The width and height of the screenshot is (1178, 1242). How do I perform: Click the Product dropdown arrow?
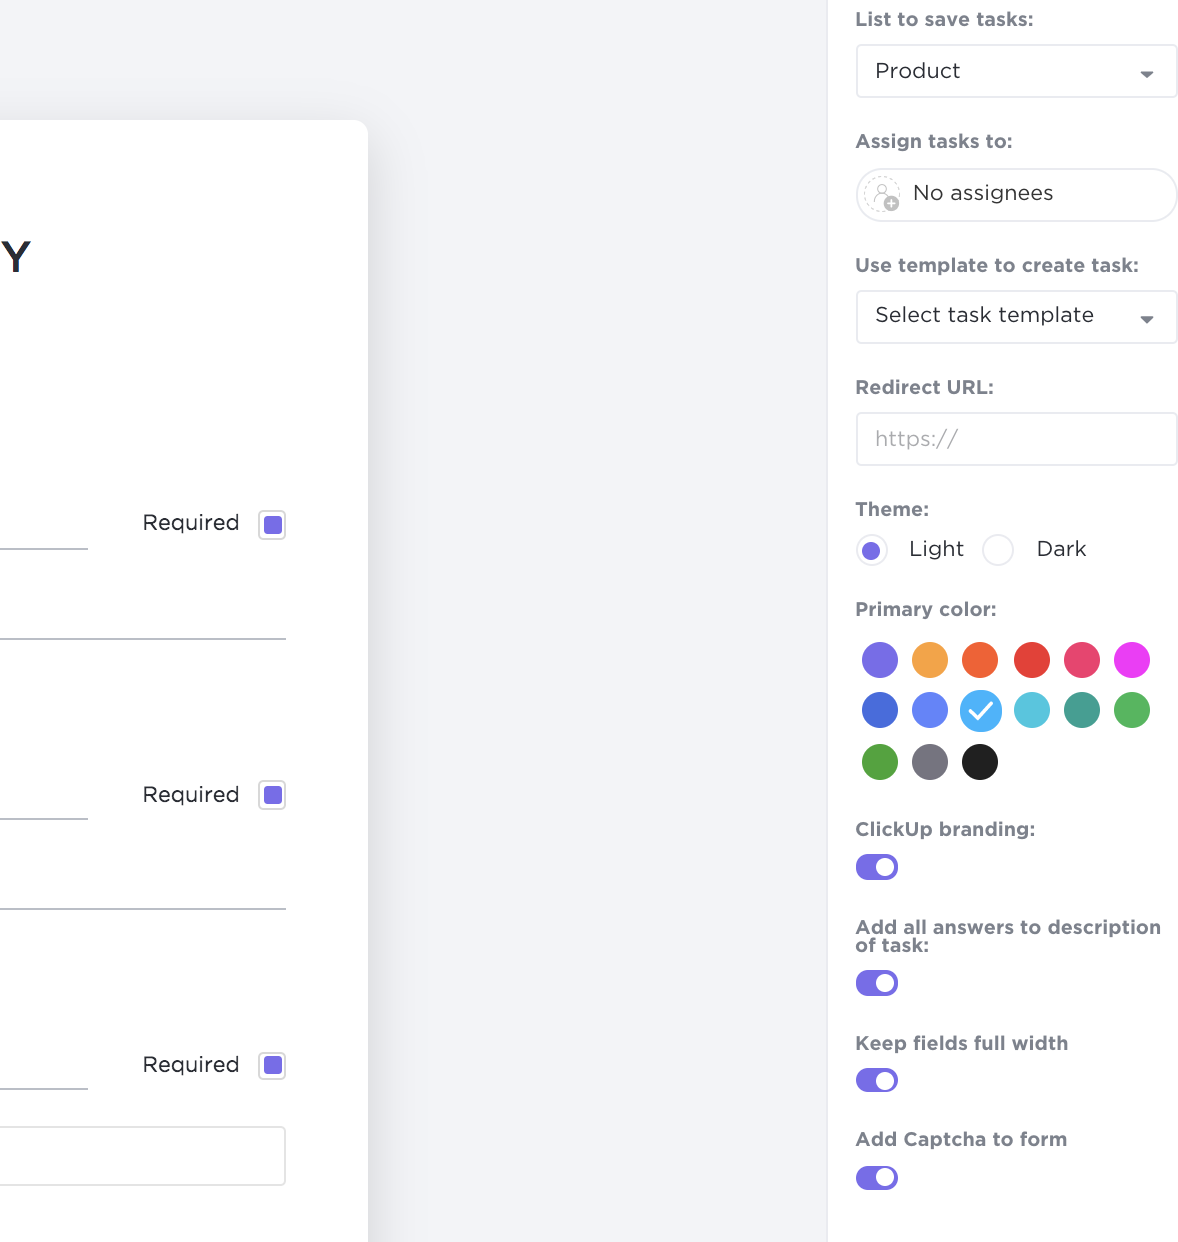[1147, 74]
